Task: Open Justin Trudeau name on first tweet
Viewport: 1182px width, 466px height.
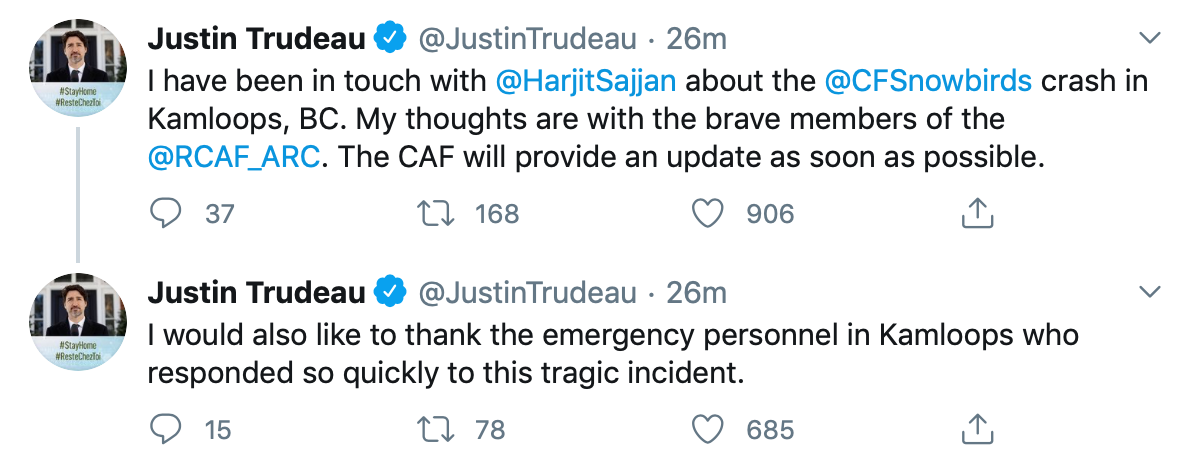Action: tap(256, 39)
